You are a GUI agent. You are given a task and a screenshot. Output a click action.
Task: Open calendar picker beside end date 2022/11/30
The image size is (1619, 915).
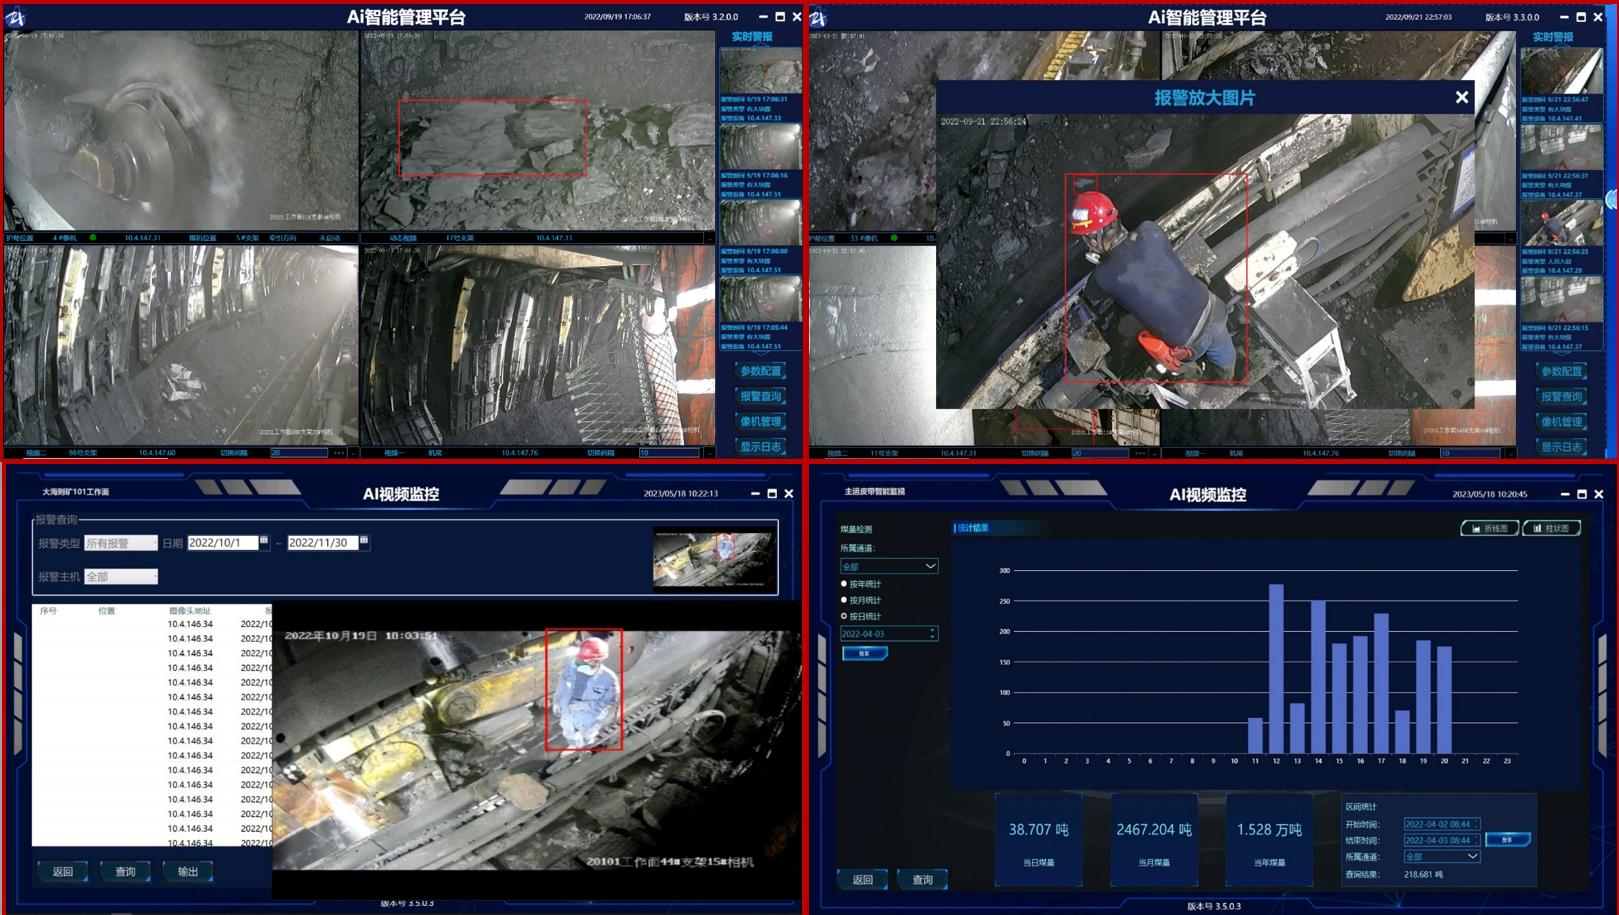tap(364, 541)
